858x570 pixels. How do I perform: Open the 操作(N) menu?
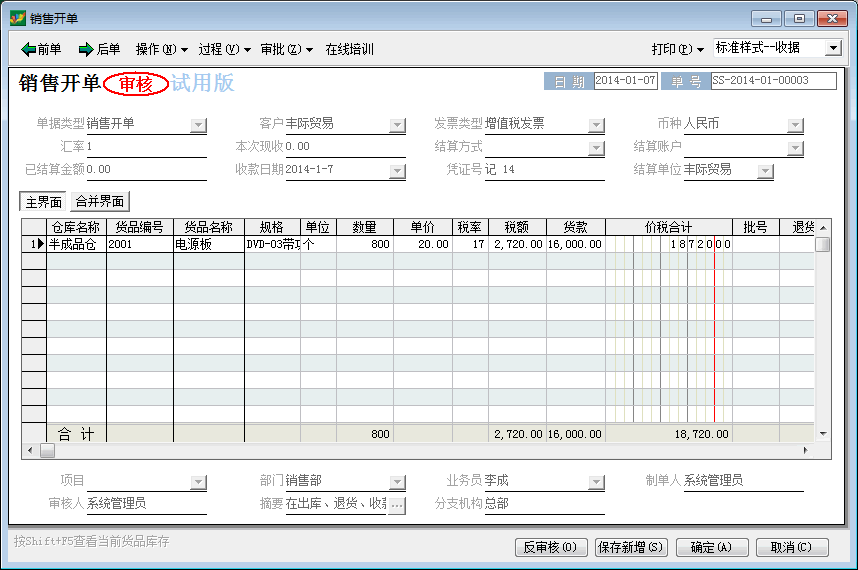(161, 49)
